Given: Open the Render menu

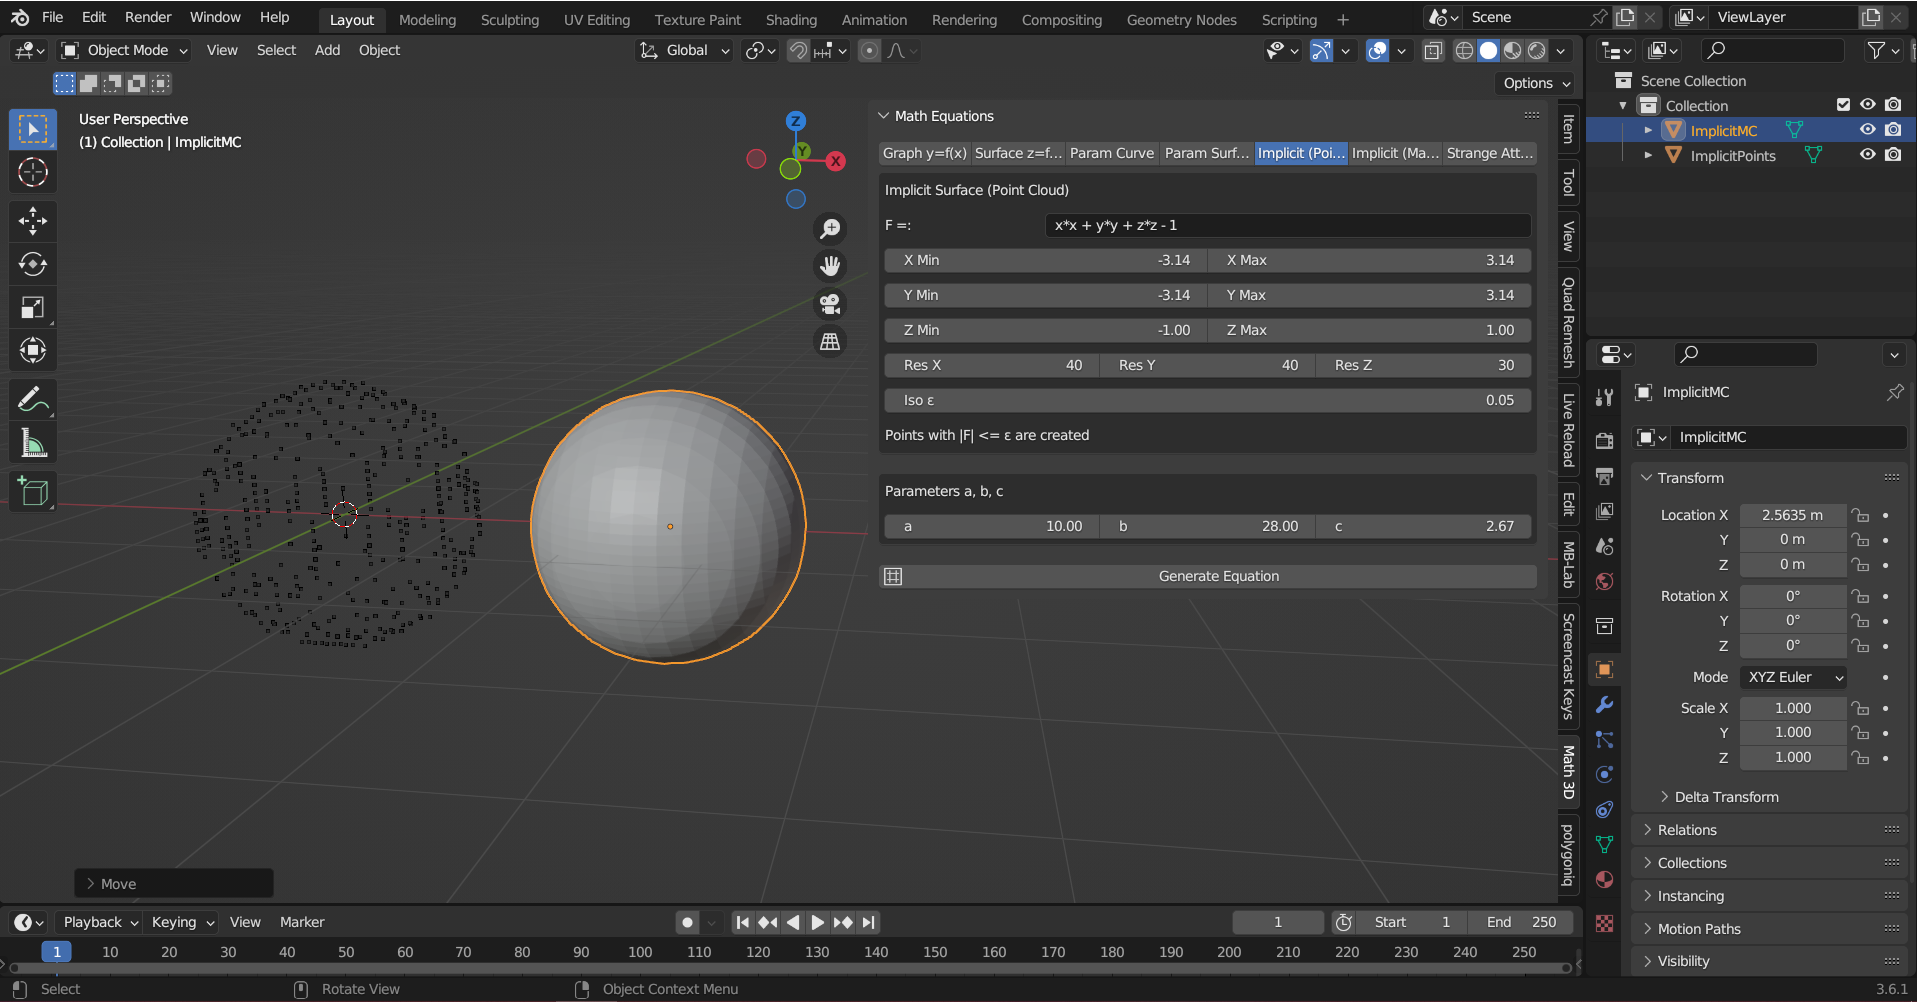Looking at the screenshot, I should click(147, 17).
